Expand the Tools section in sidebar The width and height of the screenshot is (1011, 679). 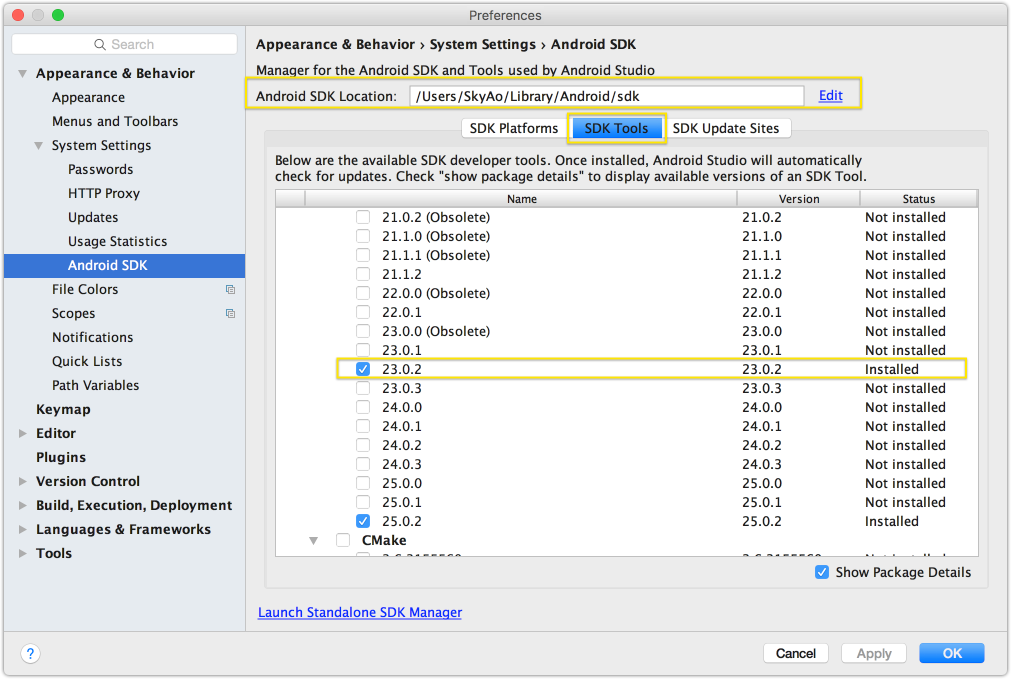(23, 553)
